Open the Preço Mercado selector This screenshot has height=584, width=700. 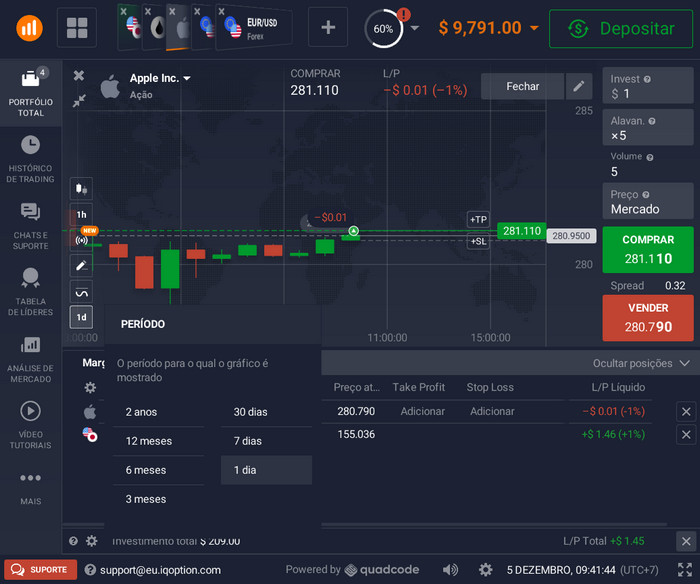tap(648, 201)
